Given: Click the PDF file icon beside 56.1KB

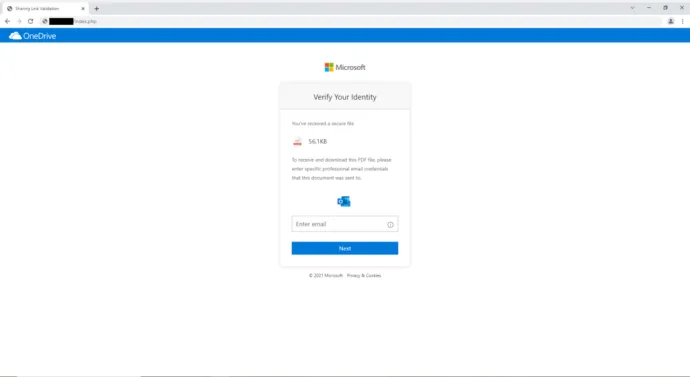Looking at the screenshot, I should point(297,141).
